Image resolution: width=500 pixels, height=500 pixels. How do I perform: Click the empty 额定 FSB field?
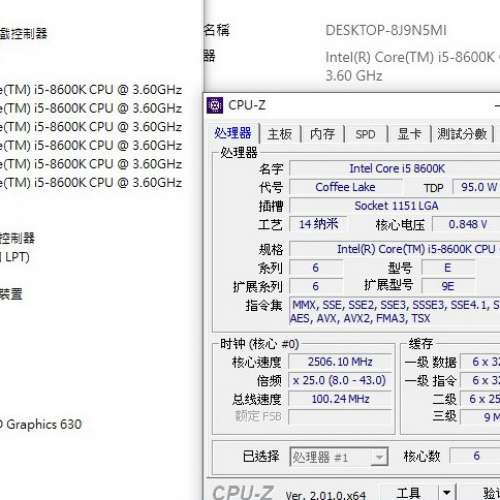(x=340, y=417)
